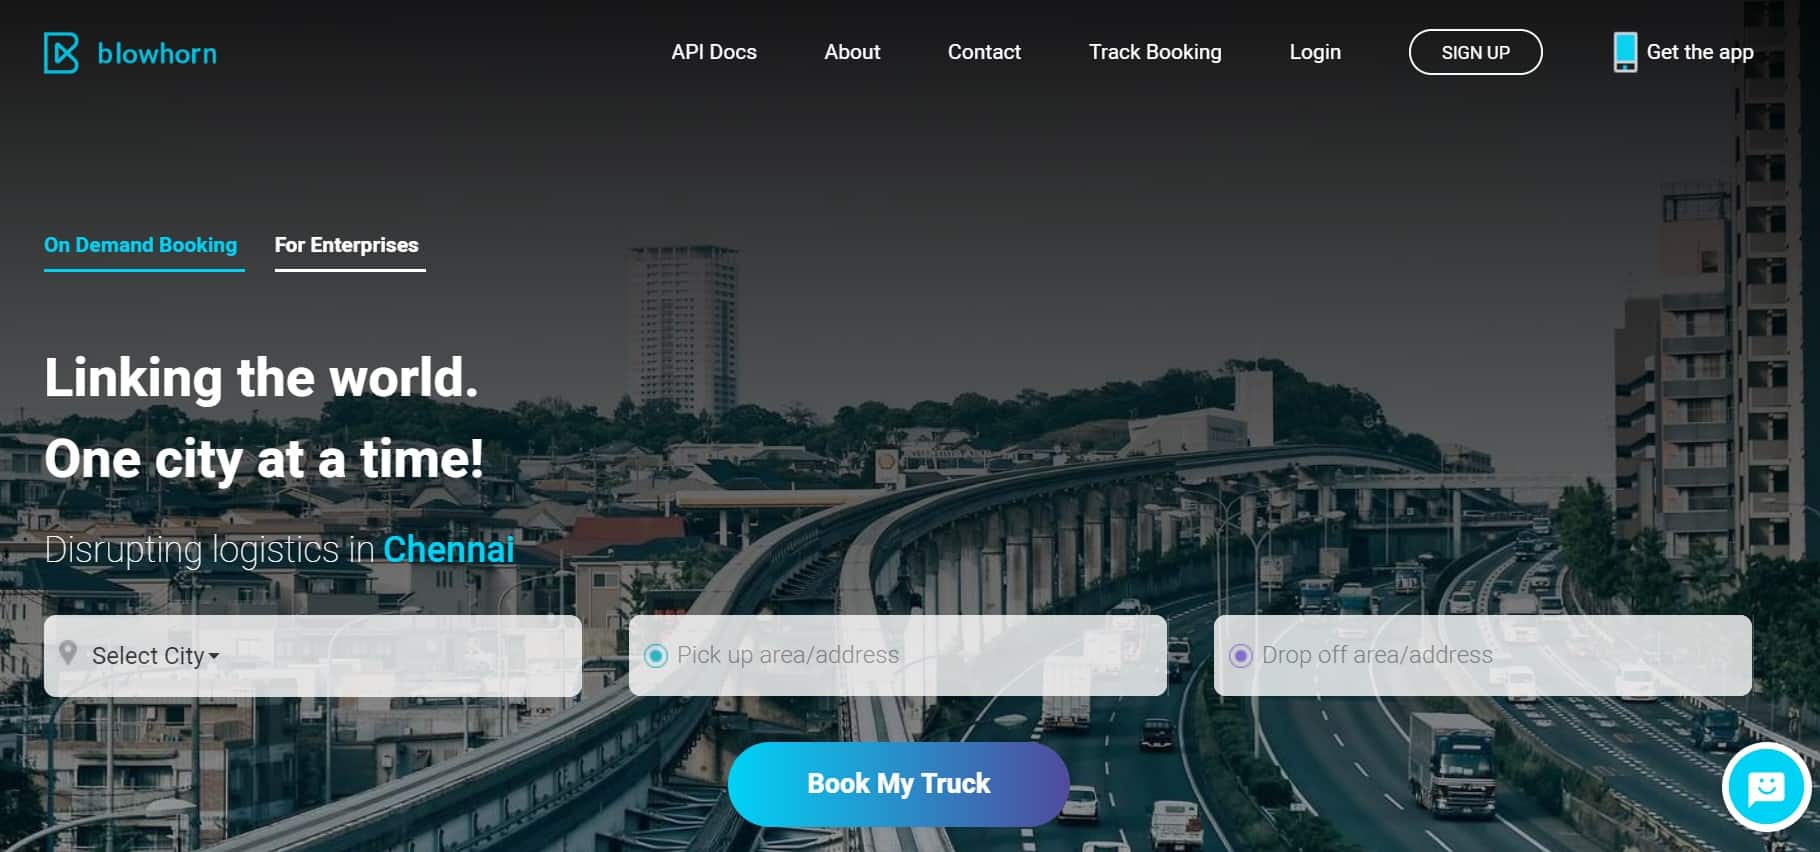
Task: Switch to On Demand Booking tab
Action: pos(141,245)
